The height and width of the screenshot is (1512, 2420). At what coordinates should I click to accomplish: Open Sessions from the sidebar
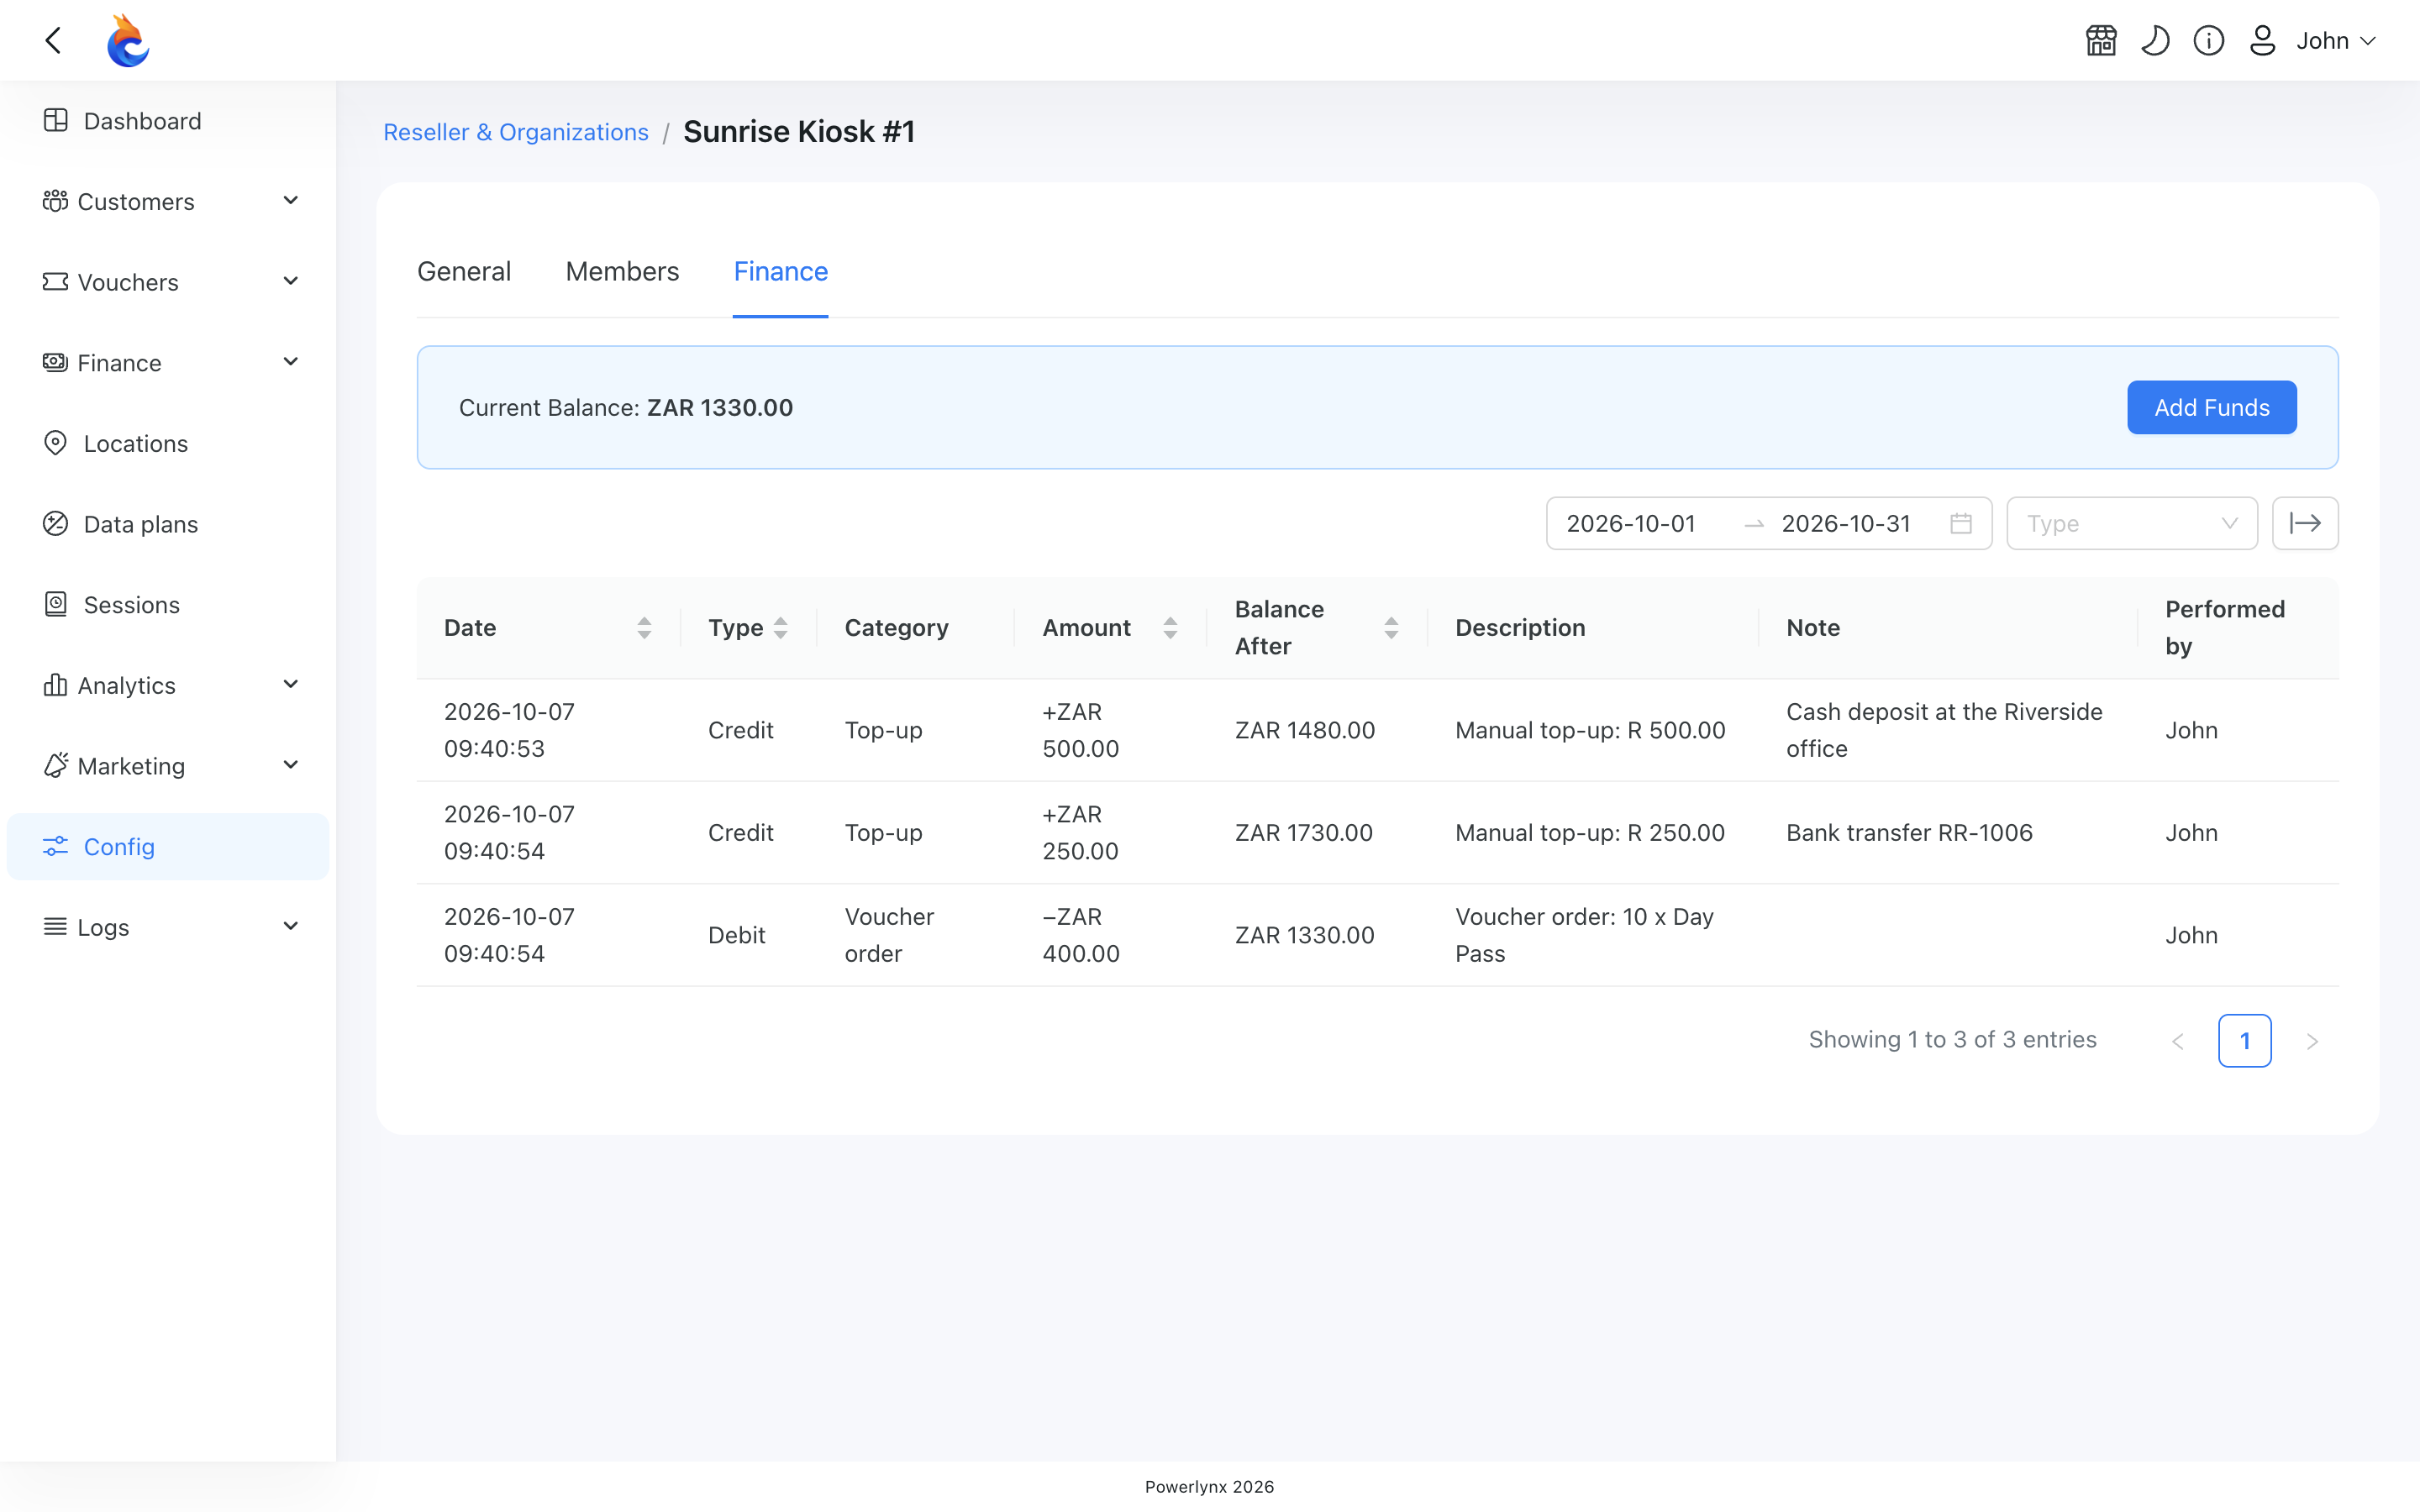pyautogui.click(x=168, y=605)
